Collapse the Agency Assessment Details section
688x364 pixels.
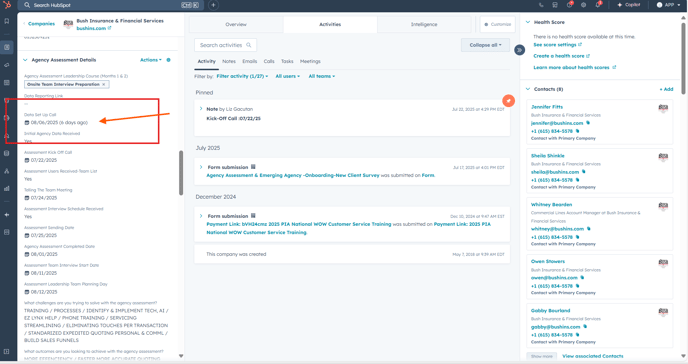point(25,60)
